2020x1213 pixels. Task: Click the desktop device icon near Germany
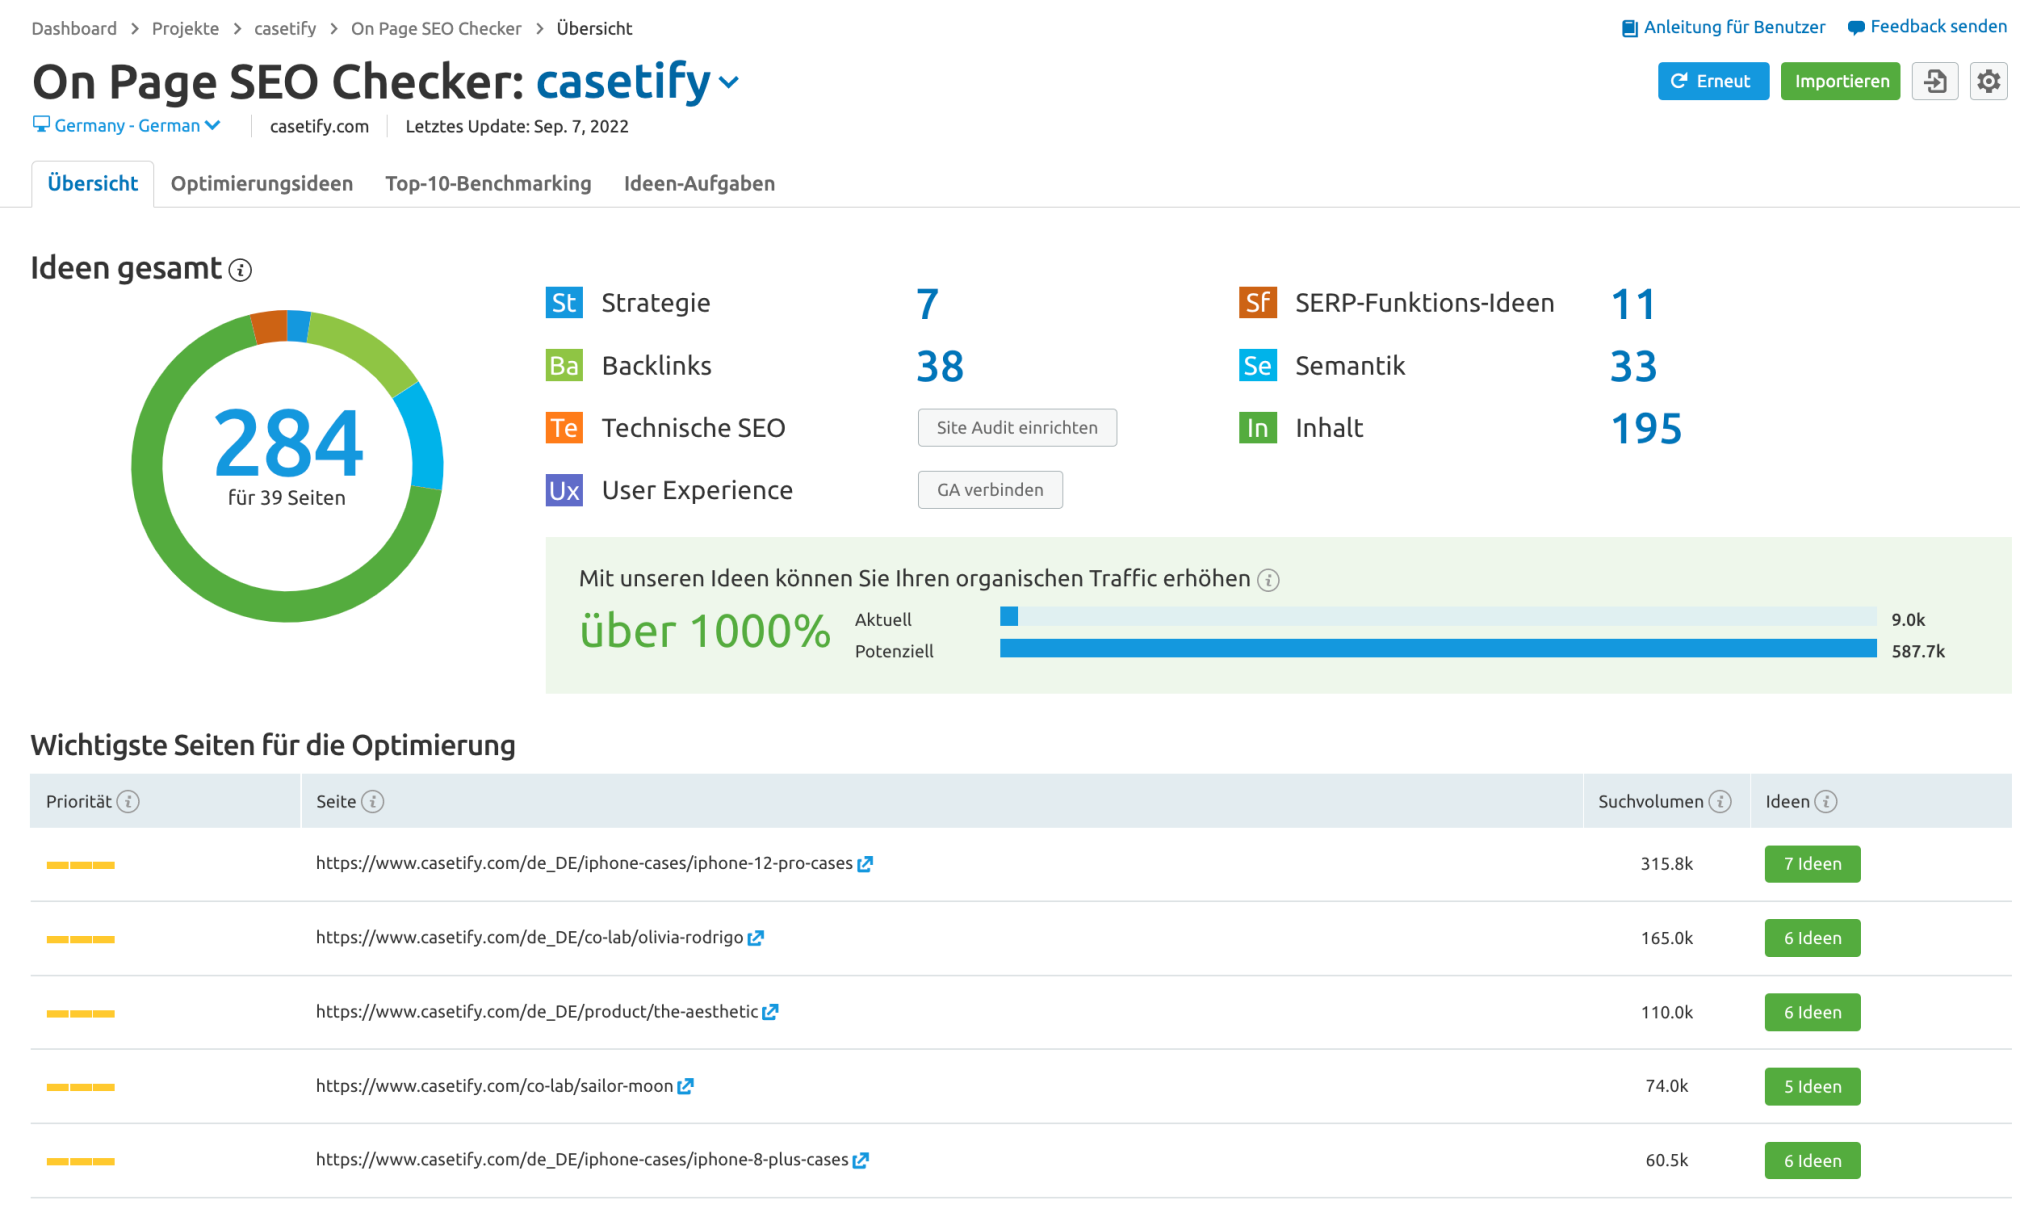point(41,124)
